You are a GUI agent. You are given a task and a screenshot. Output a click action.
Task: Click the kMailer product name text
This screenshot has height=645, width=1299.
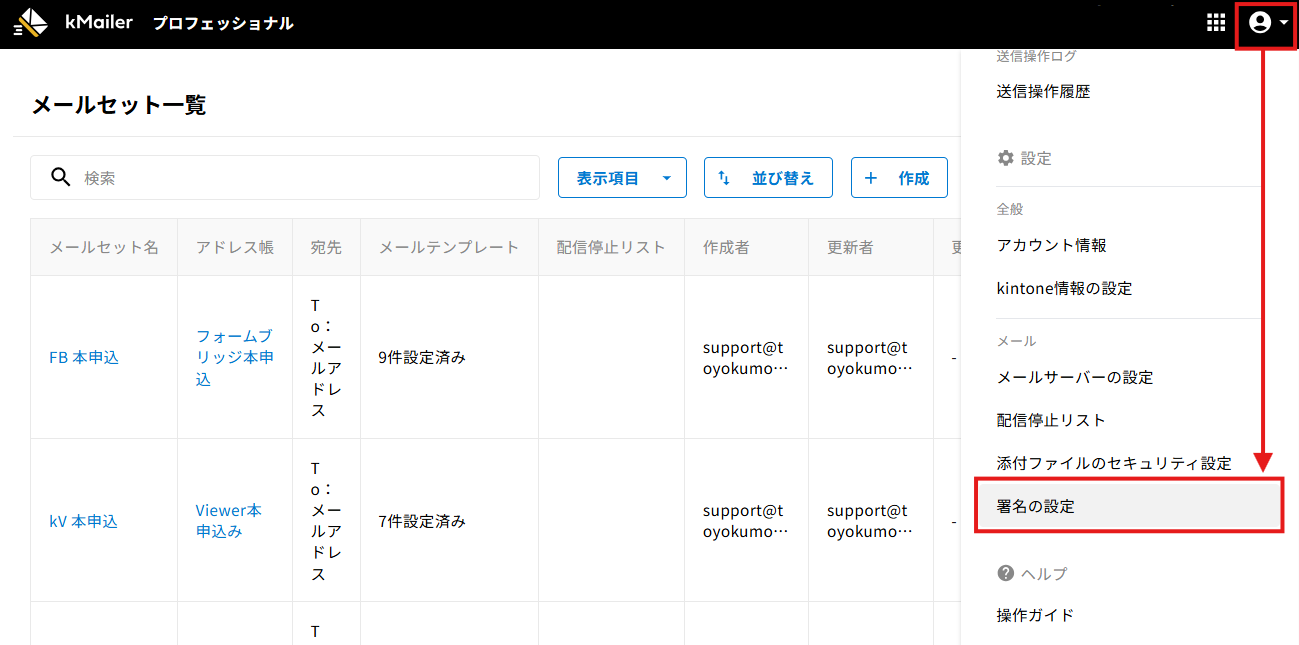coord(99,22)
